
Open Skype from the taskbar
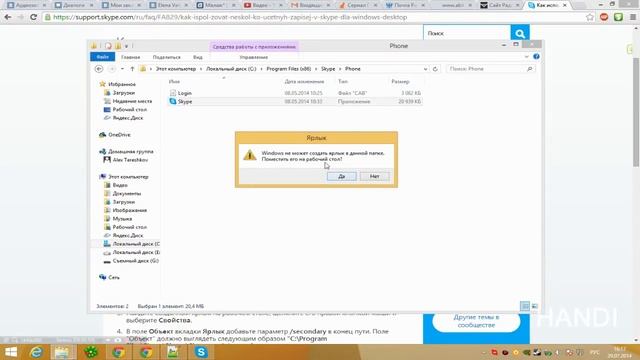pyautogui.click(x=201, y=352)
